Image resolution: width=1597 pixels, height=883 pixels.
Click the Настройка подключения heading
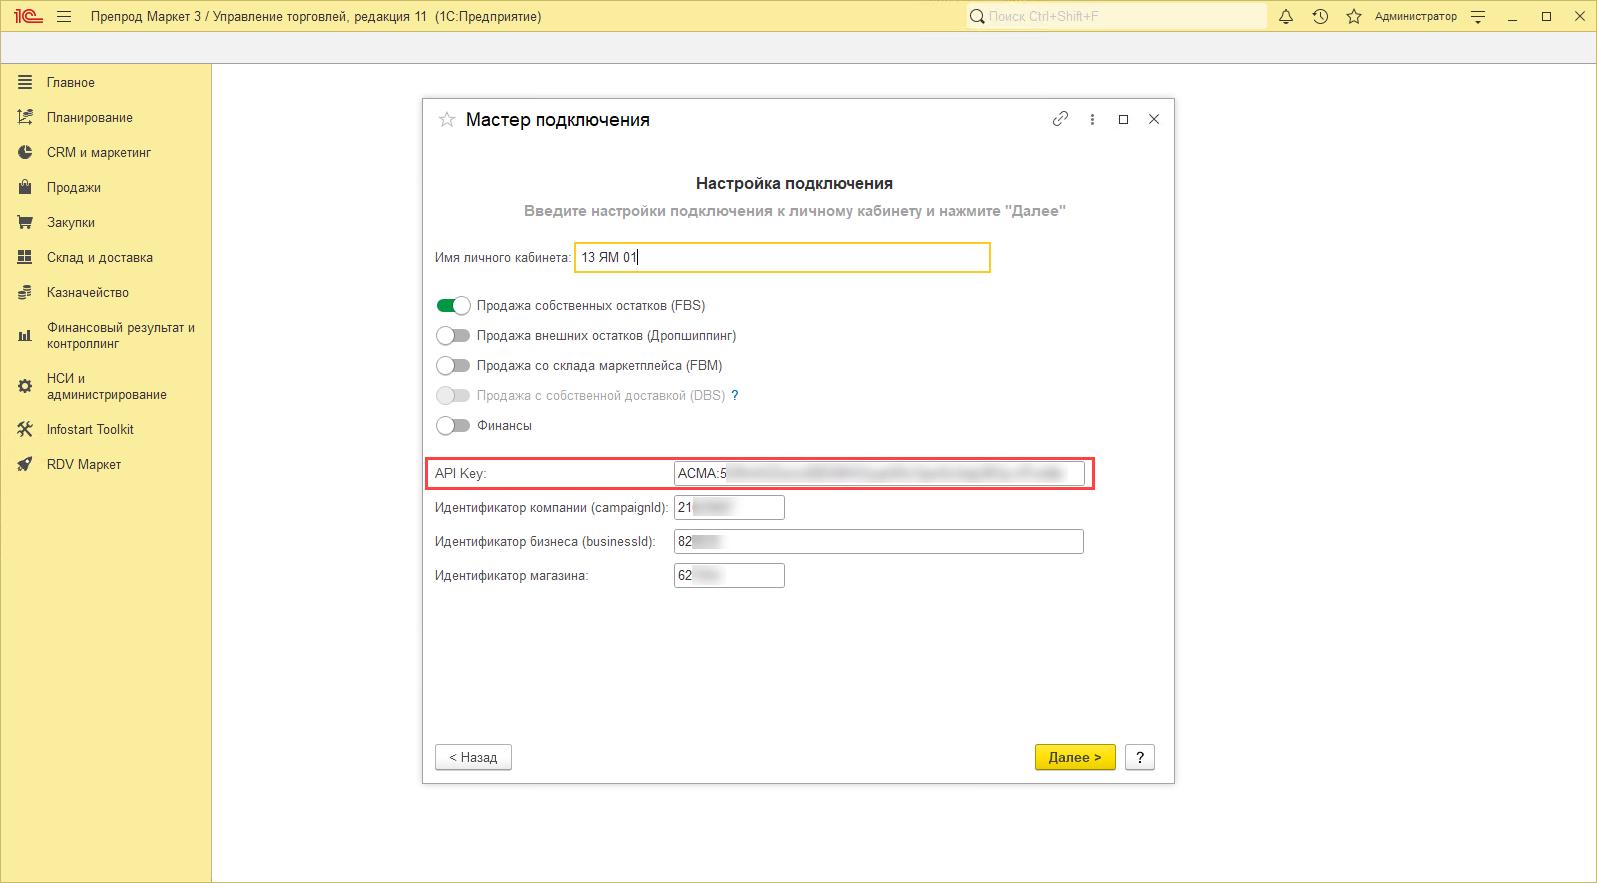(x=794, y=183)
